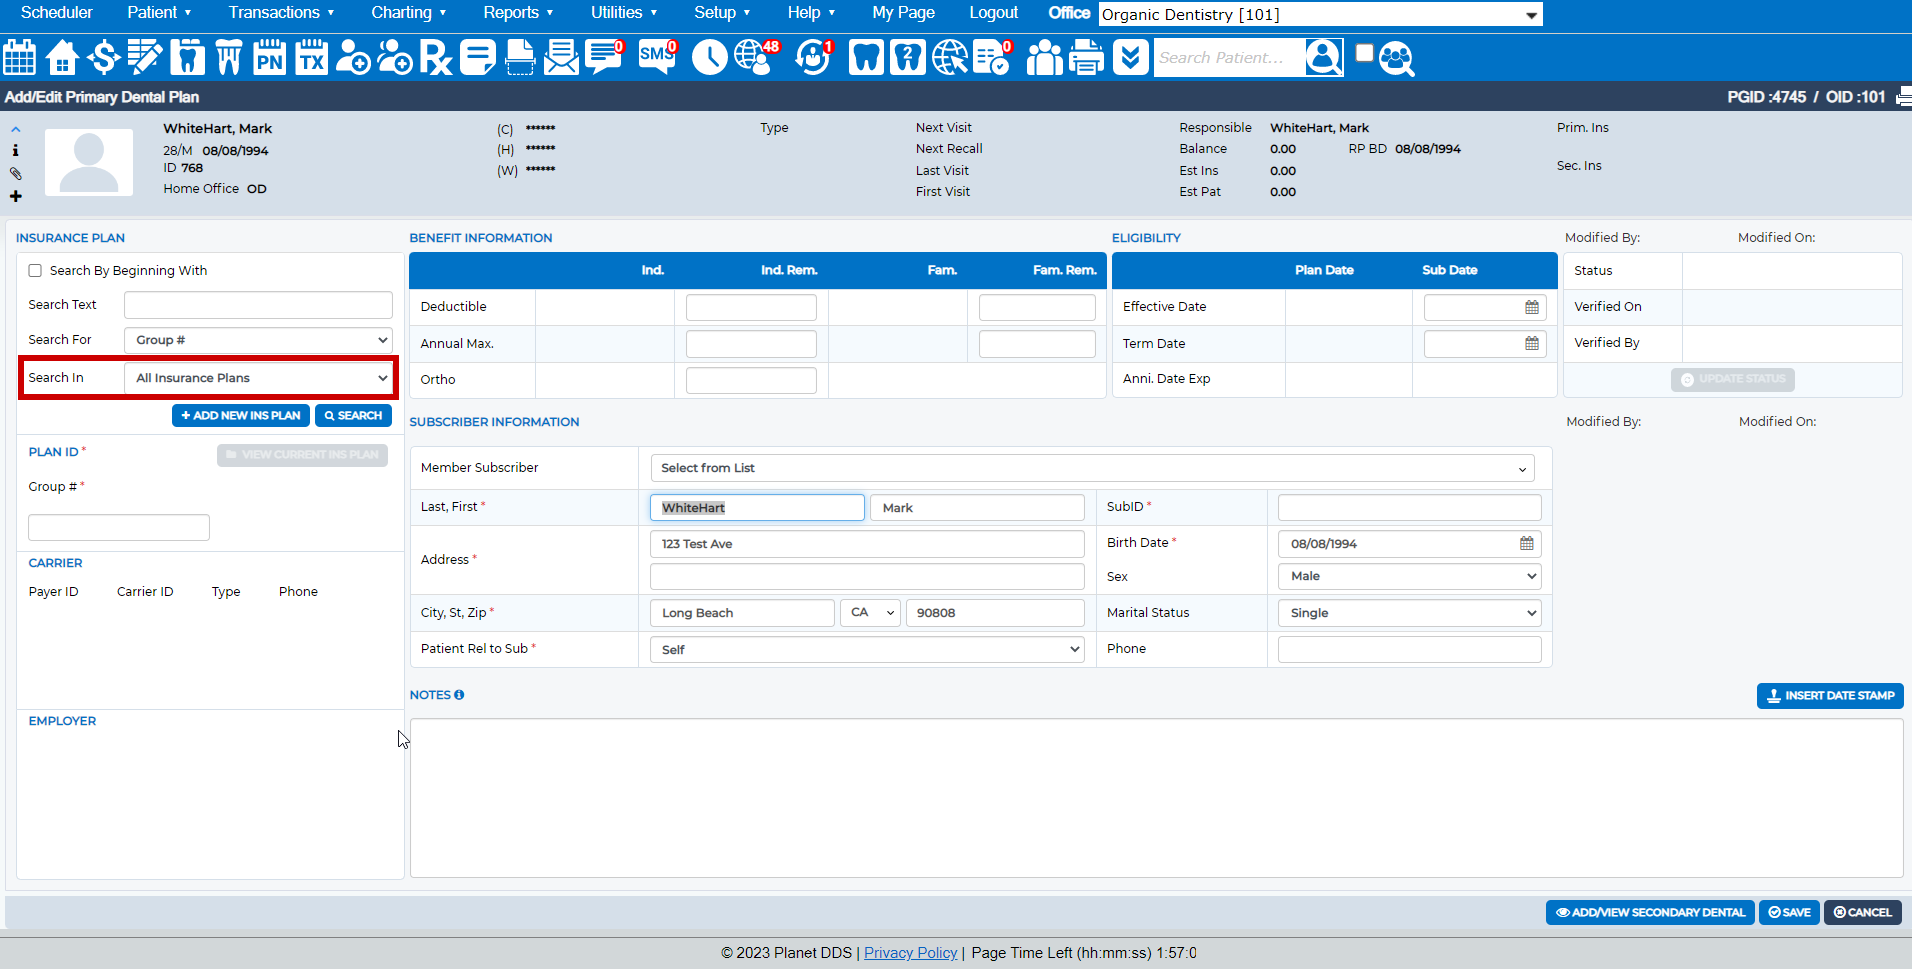Click the plus icon beside patient photo
This screenshot has height=969, width=1912.
[15, 196]
